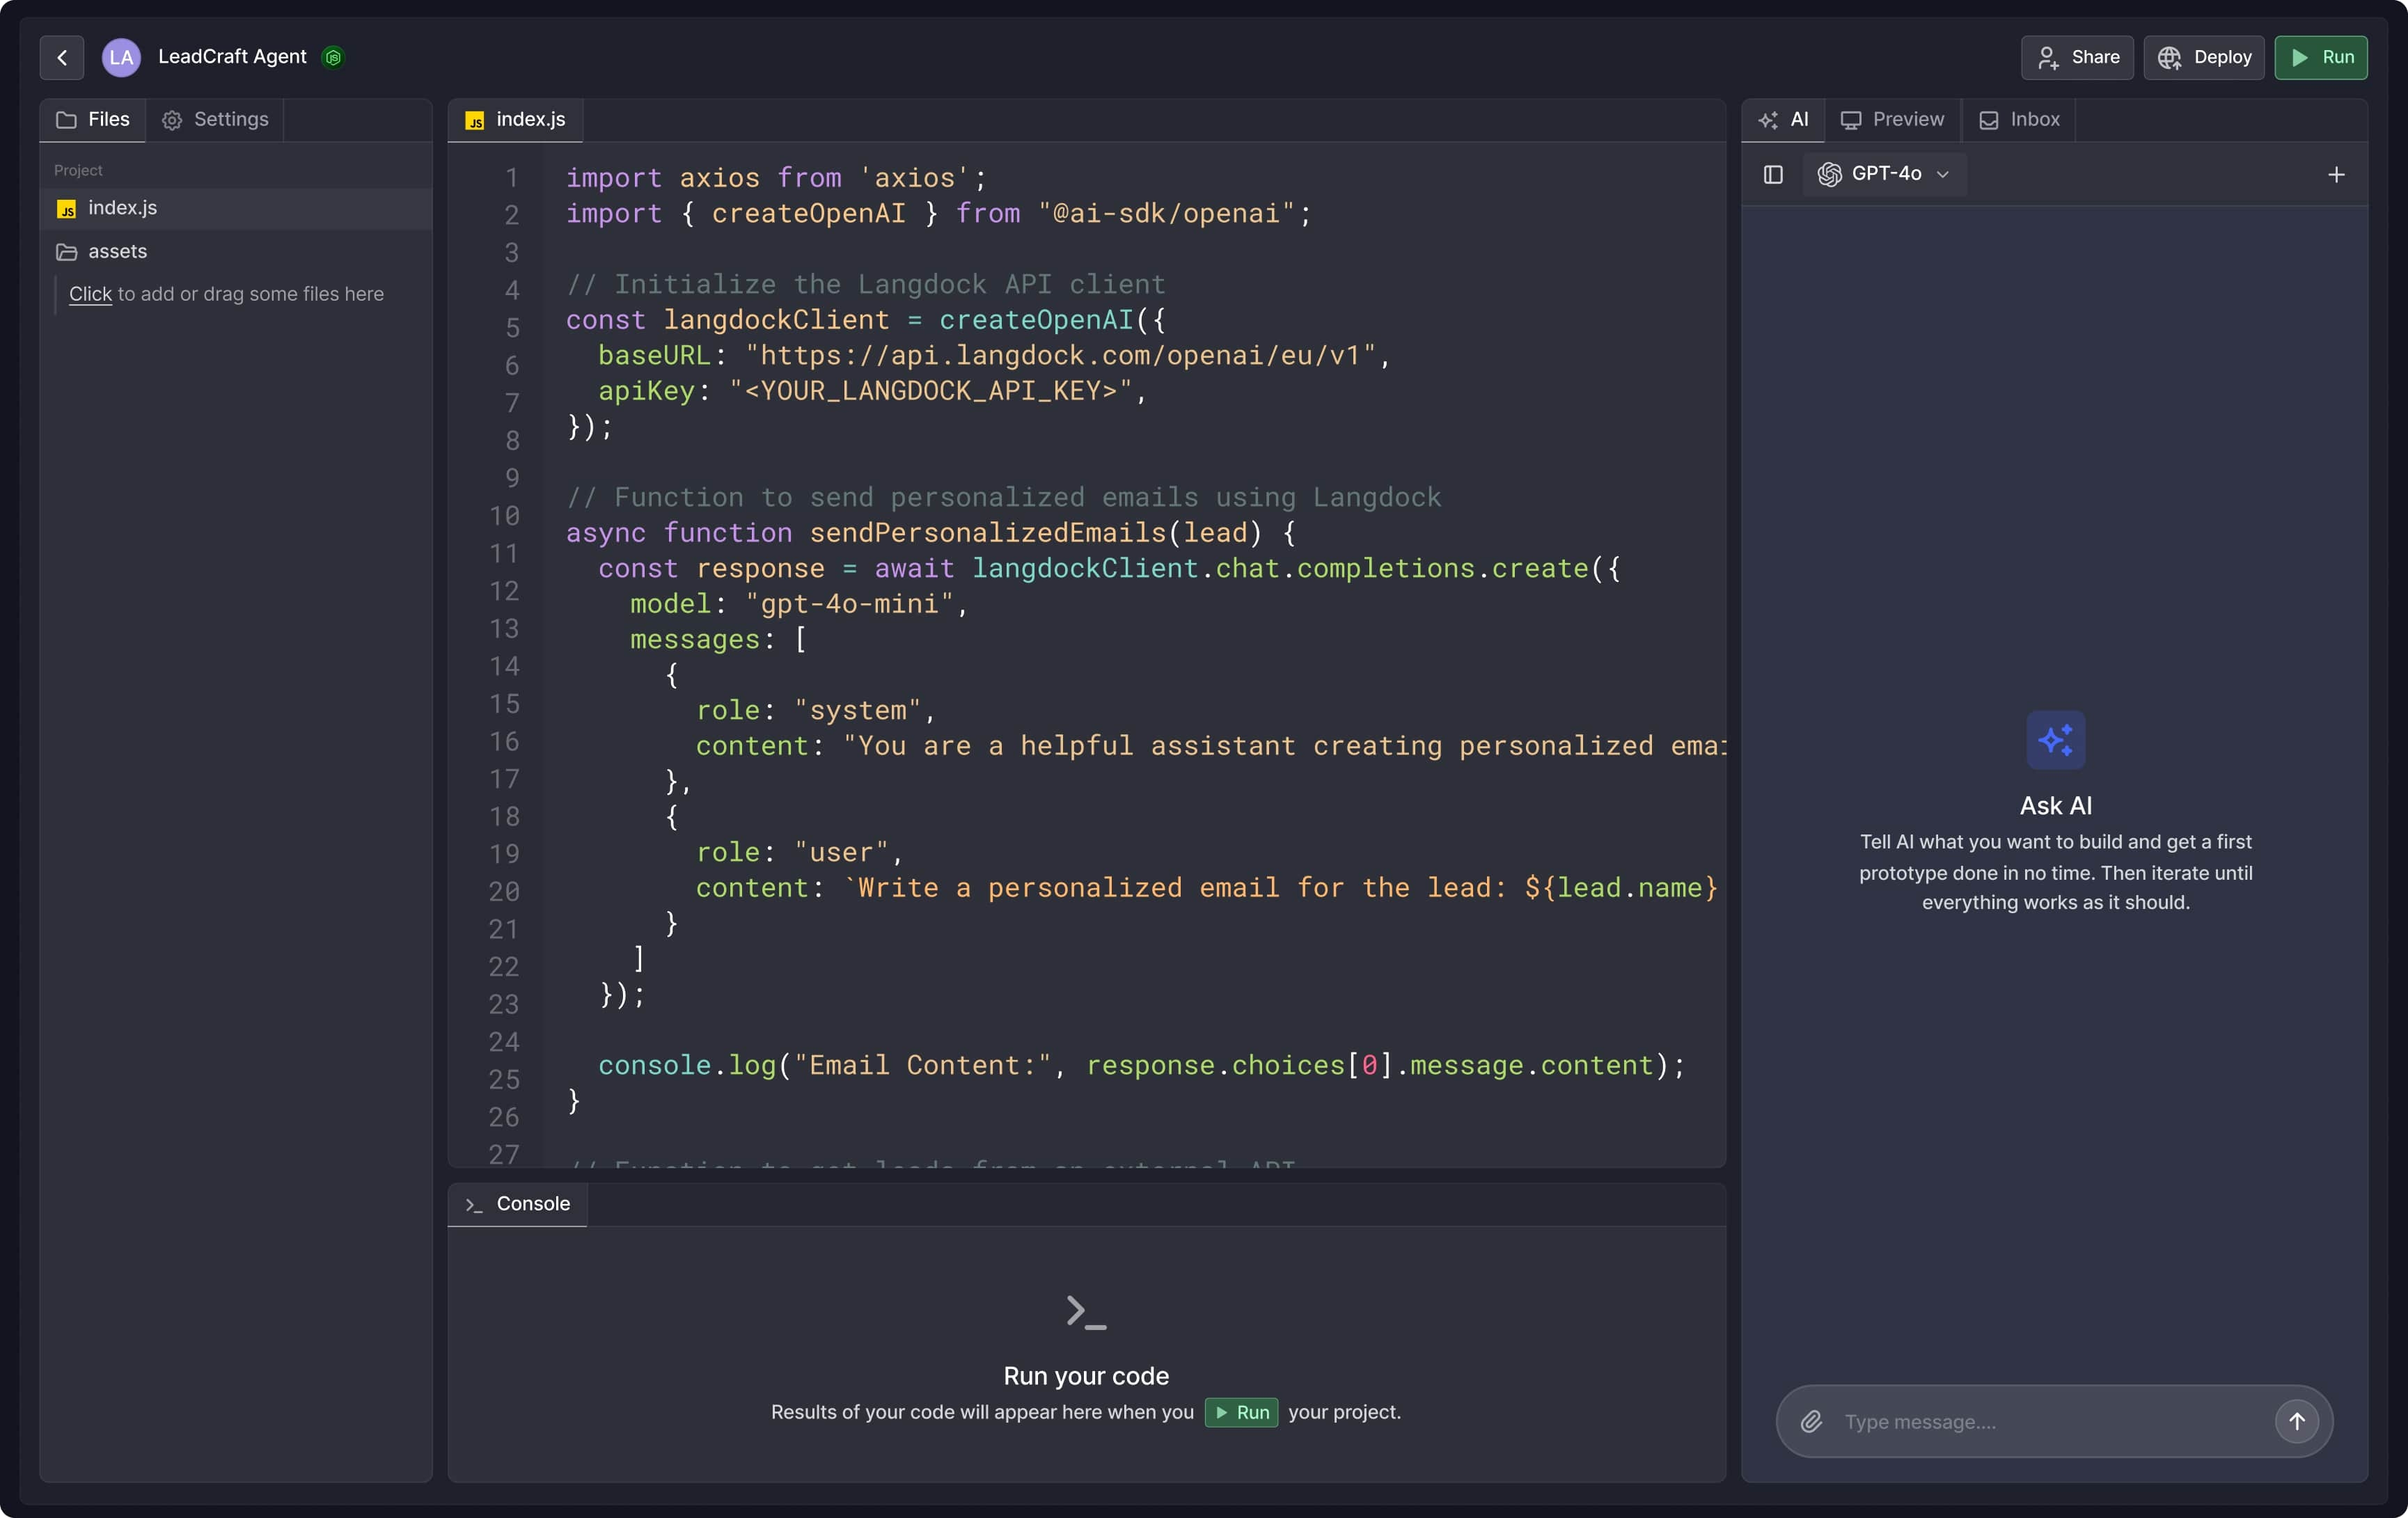Screen dimensions: 2408x1518
Task: Click the JS file icon next to index.js in tree
Action: click(x=67, y=209)
